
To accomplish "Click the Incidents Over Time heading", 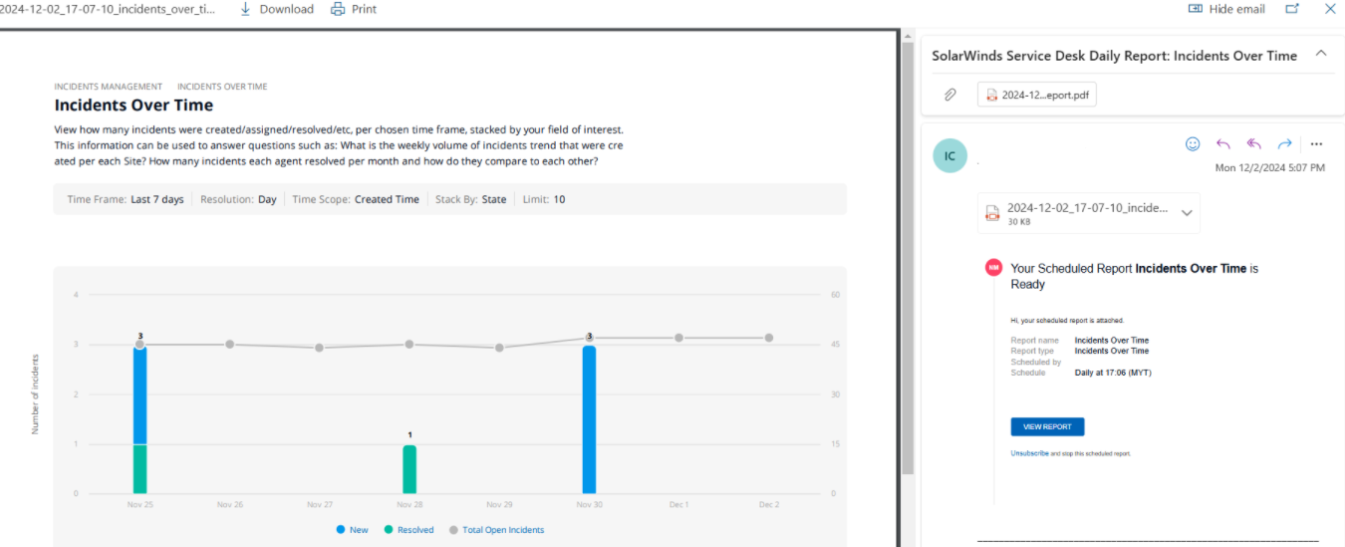I will tap(133, 105).
